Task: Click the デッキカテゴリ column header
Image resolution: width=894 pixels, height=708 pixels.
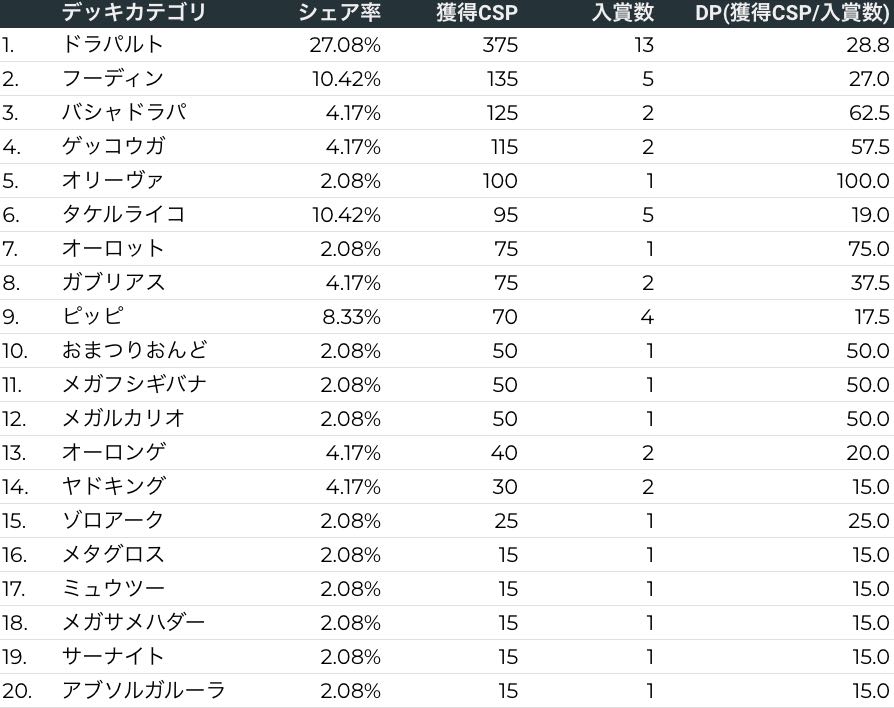Action: click(x=134, y=13)
